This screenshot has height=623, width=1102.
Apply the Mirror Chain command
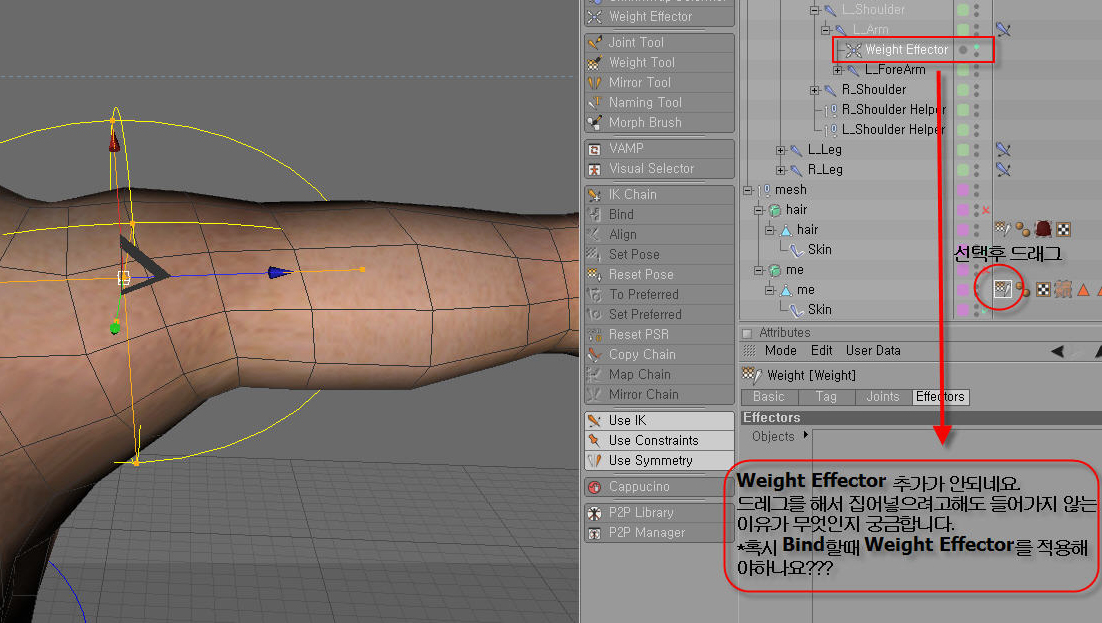tap(659, 394)
